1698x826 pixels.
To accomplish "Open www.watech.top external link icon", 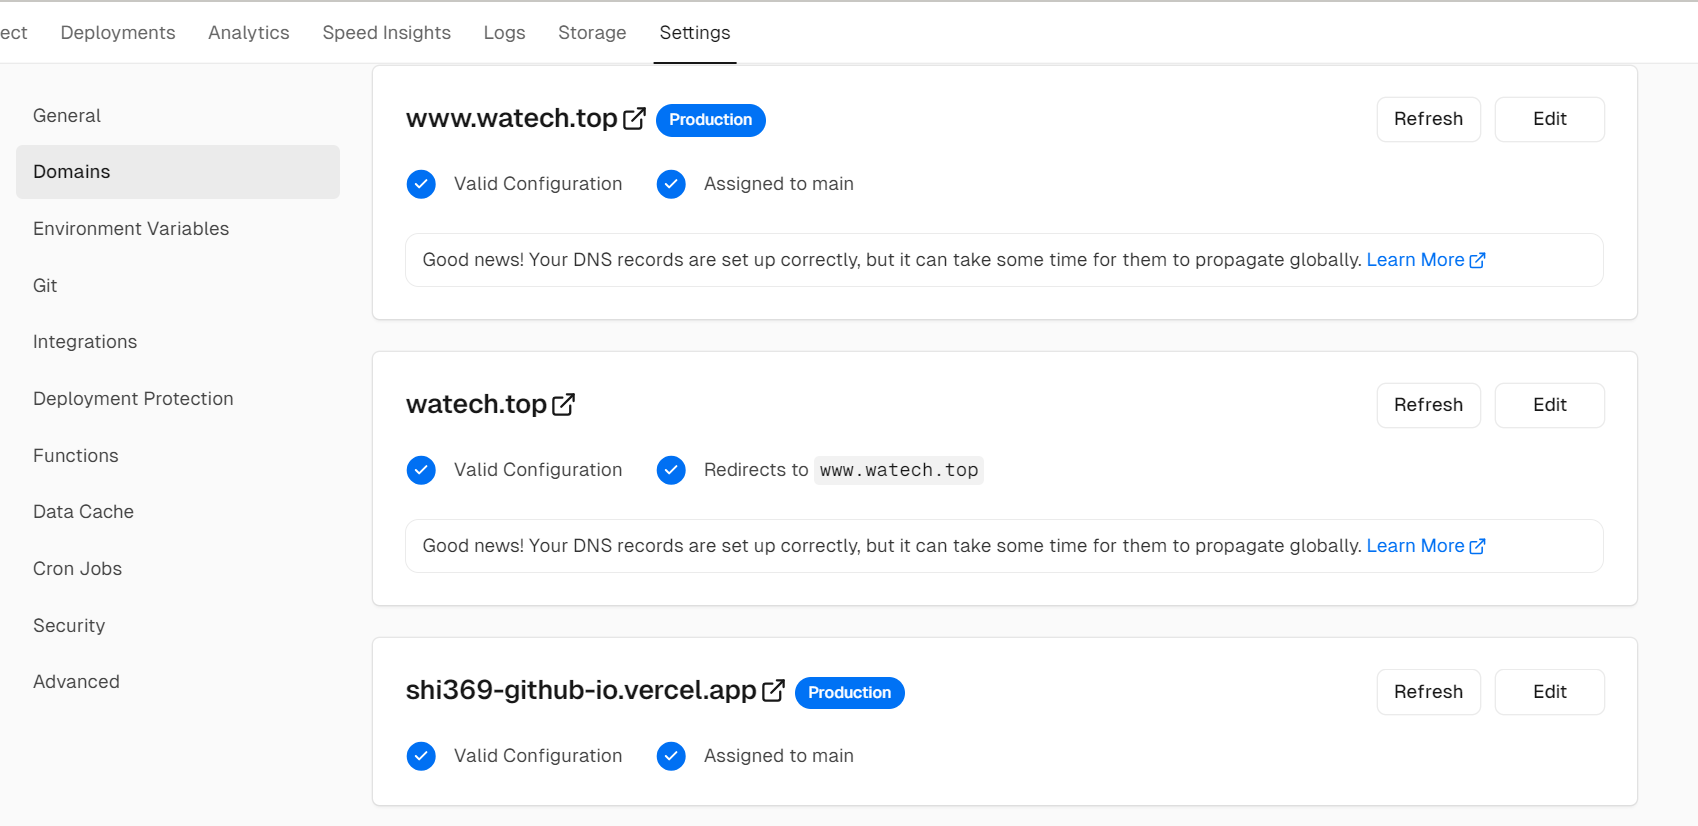I will pos(634,119).
